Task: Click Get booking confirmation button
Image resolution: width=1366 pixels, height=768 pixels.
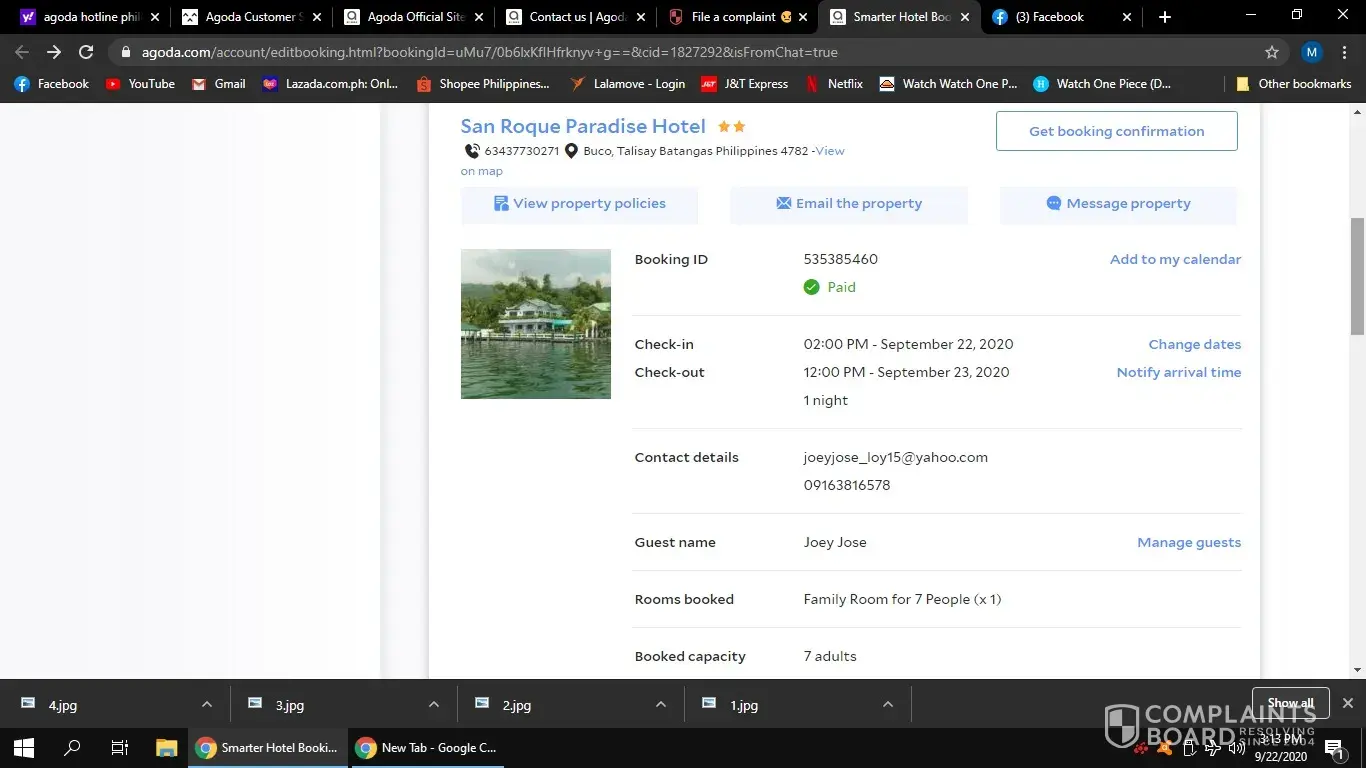Action: coord(1116,131)
